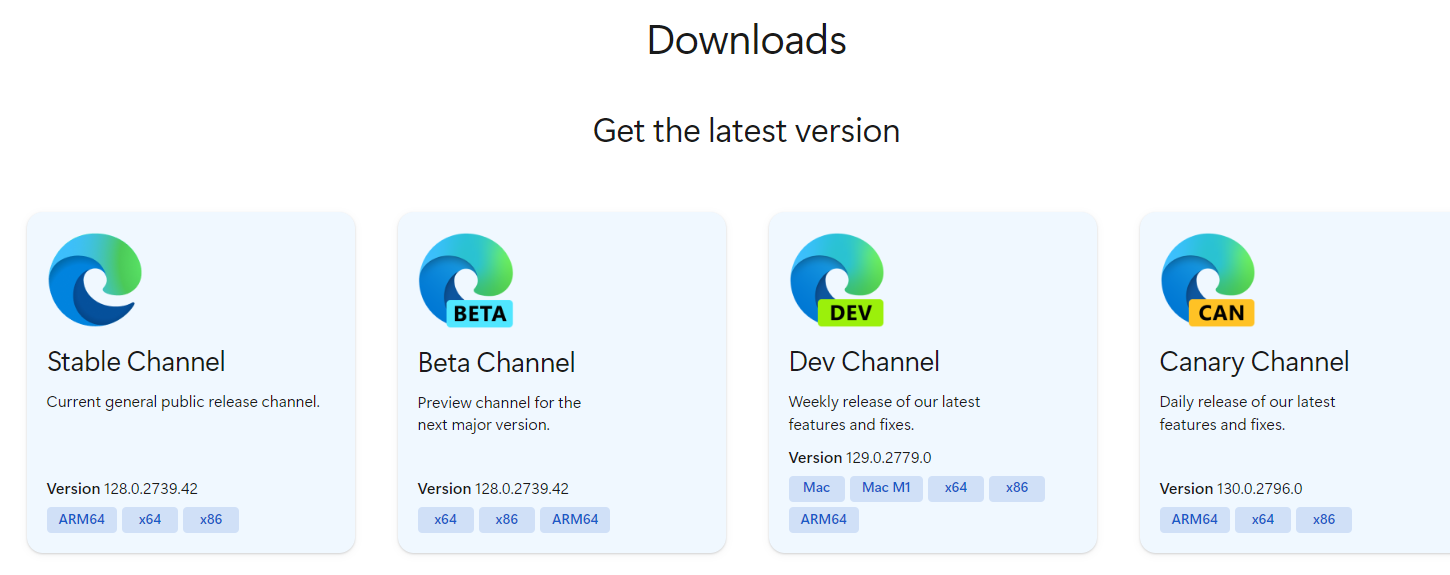The image size is (1450, 575).
Task: Click the Stable Channel Edge logo
Action: pos(95,280)
